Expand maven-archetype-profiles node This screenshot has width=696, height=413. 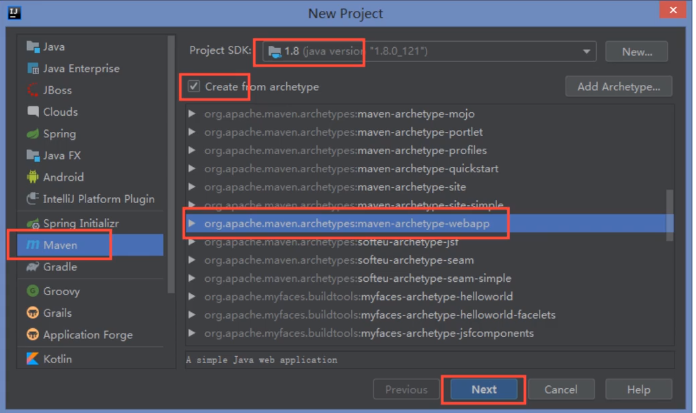click(x=192, y=150)
